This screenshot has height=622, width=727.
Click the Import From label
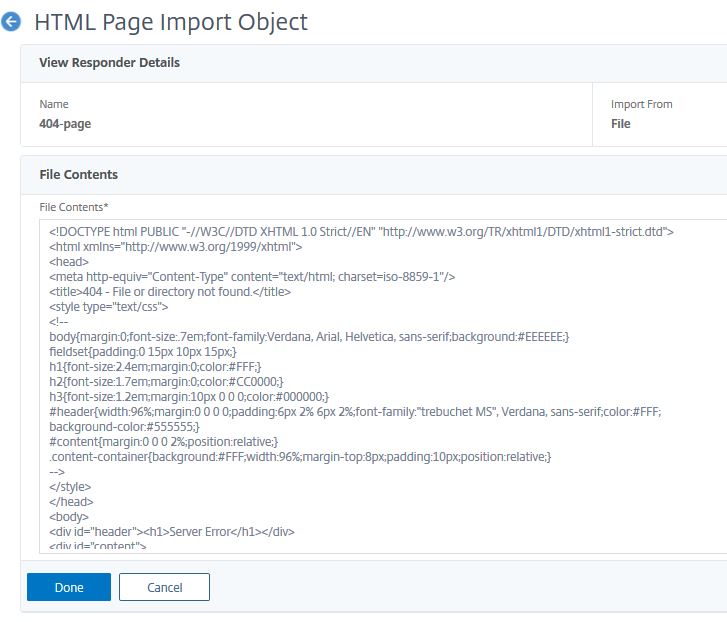click(641, 104)
